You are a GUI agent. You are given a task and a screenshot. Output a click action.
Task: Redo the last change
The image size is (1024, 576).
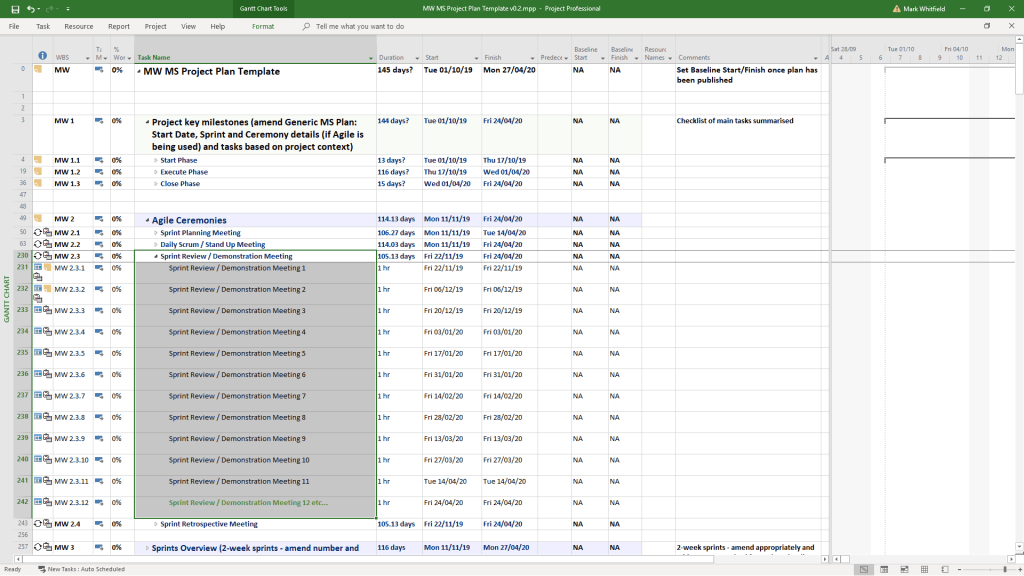point(49,7)
